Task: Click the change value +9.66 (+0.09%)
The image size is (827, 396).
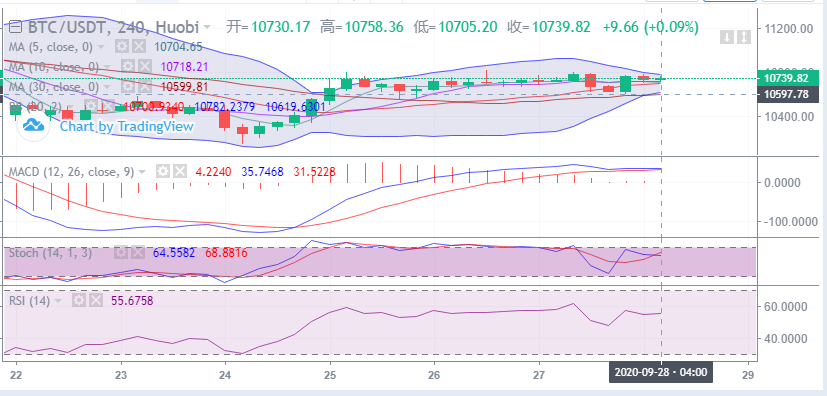Action: [x=651, y=26]
